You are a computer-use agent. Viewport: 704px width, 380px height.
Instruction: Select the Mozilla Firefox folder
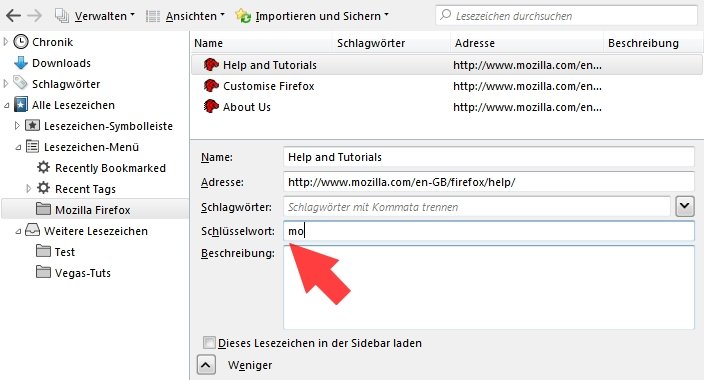(x=92, y=210)
